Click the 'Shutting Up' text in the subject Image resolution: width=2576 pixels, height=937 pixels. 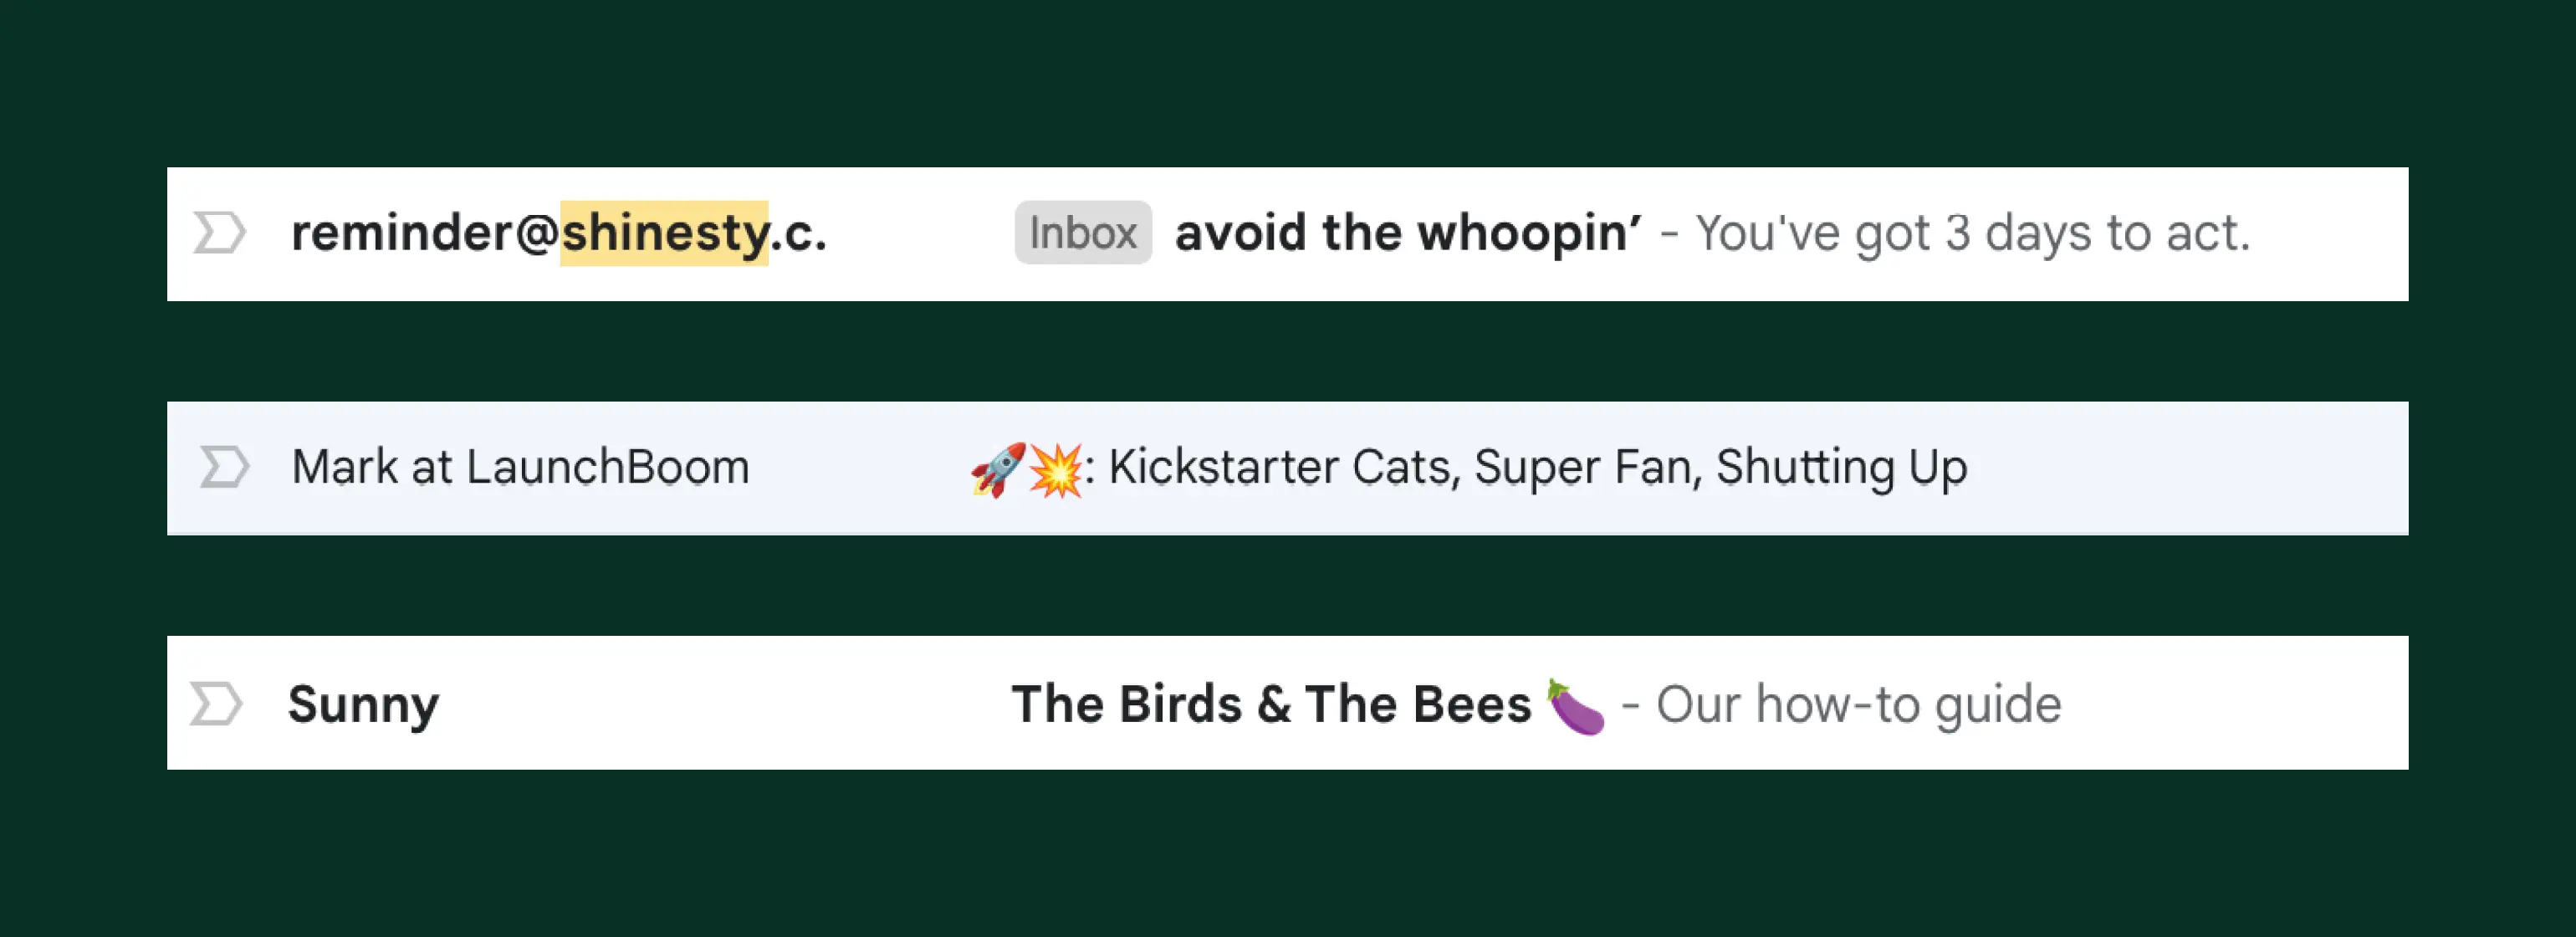[1841, 467]
